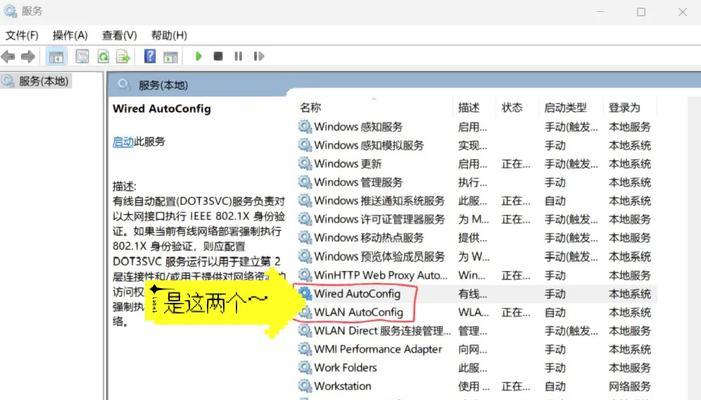Sort by the 描述 column header
701x400 pixels.
coord(469,107)
